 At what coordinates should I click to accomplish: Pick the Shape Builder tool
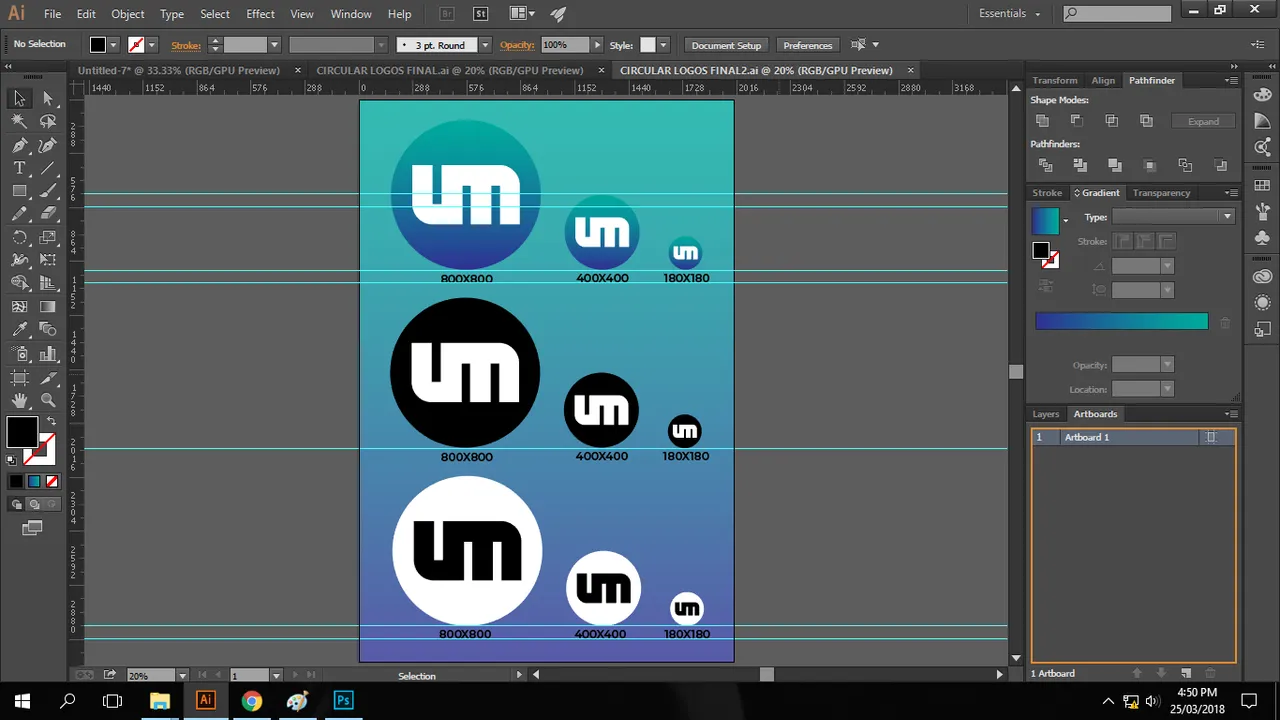[x=19, y=284]
